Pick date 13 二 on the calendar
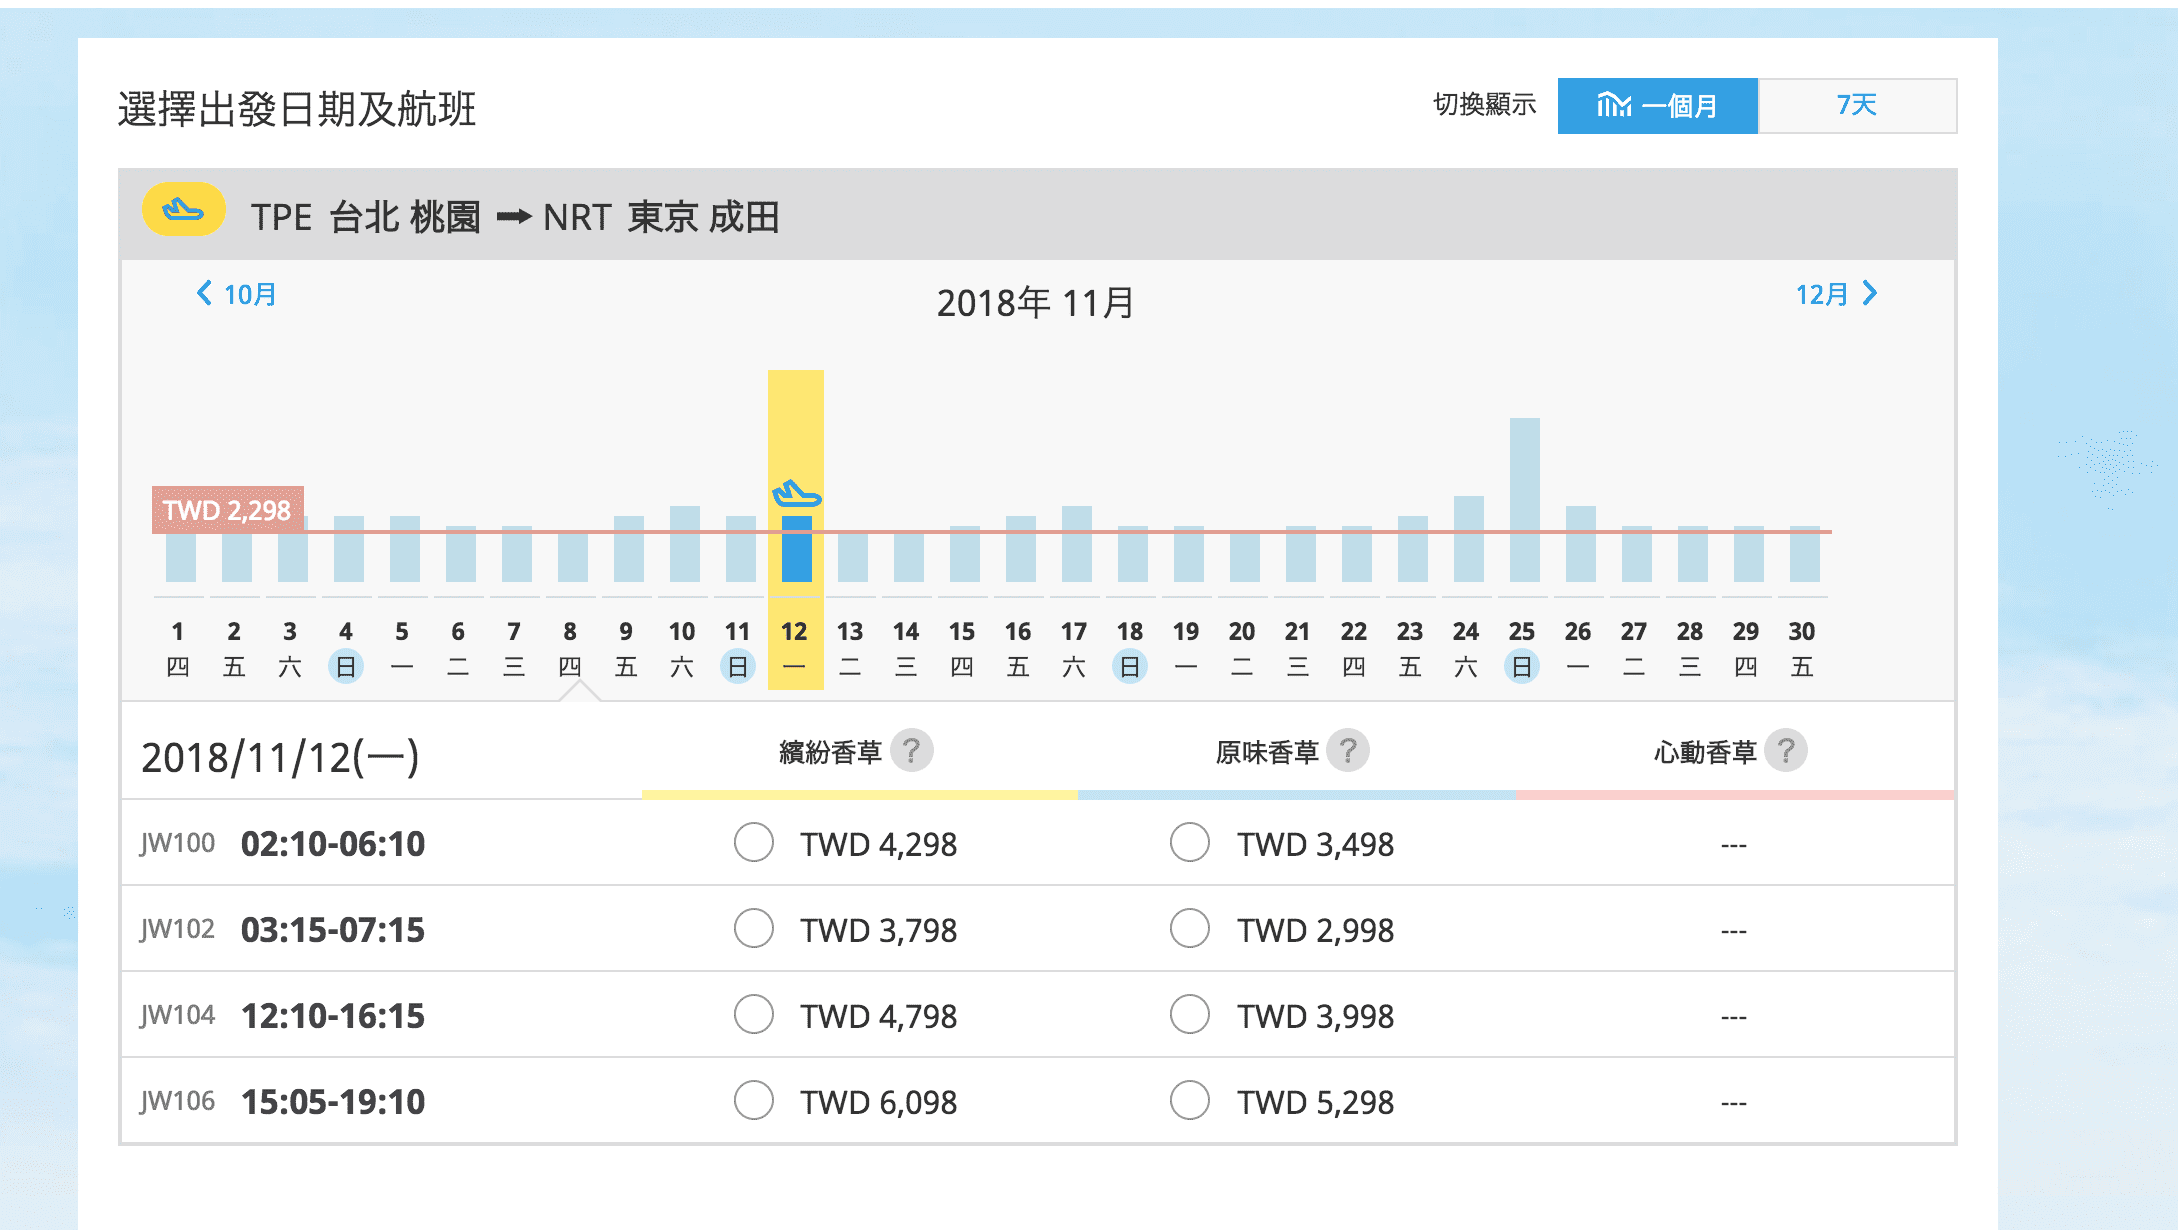This screenshot has width=2178, height=1230. pyautogui.click(x=850, y=648)
